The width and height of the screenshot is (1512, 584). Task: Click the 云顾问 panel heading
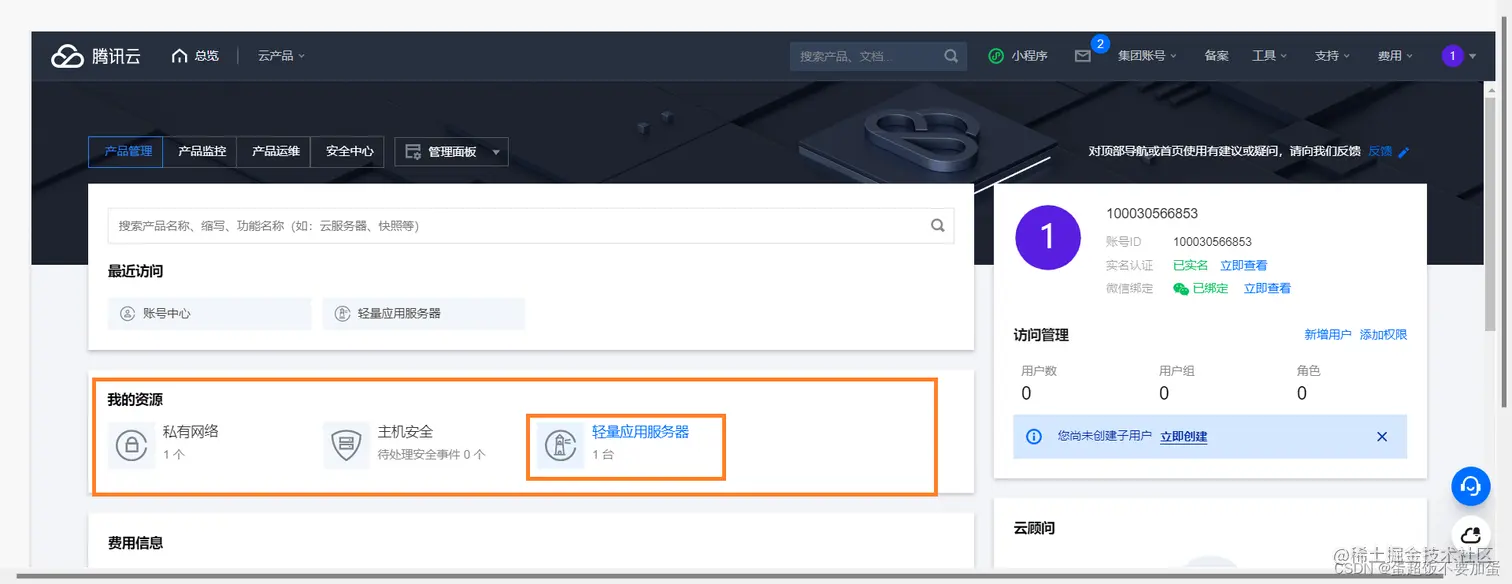(x=1034, y=527)
